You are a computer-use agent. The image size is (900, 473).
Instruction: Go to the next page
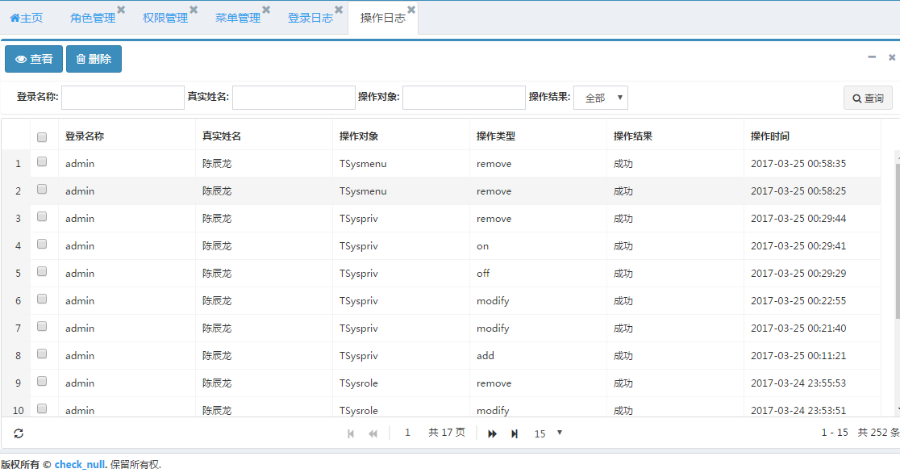(x=492, y=434)
